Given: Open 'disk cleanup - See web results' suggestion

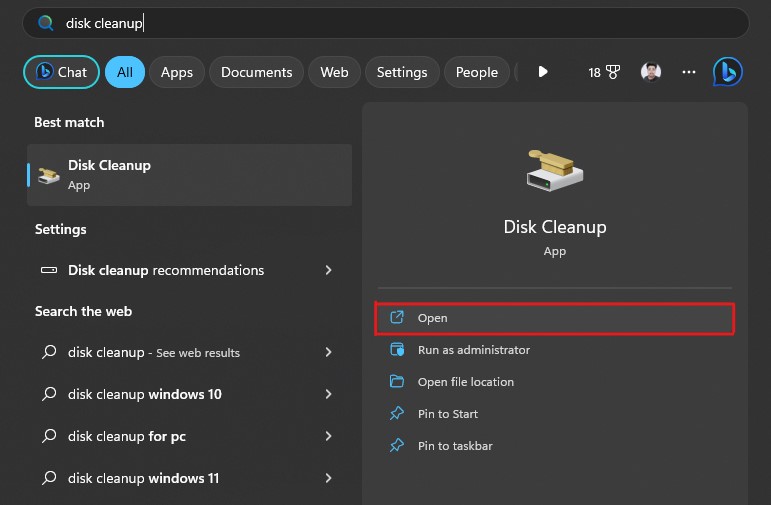Looking at the screenshot, I should coord(189,352).
